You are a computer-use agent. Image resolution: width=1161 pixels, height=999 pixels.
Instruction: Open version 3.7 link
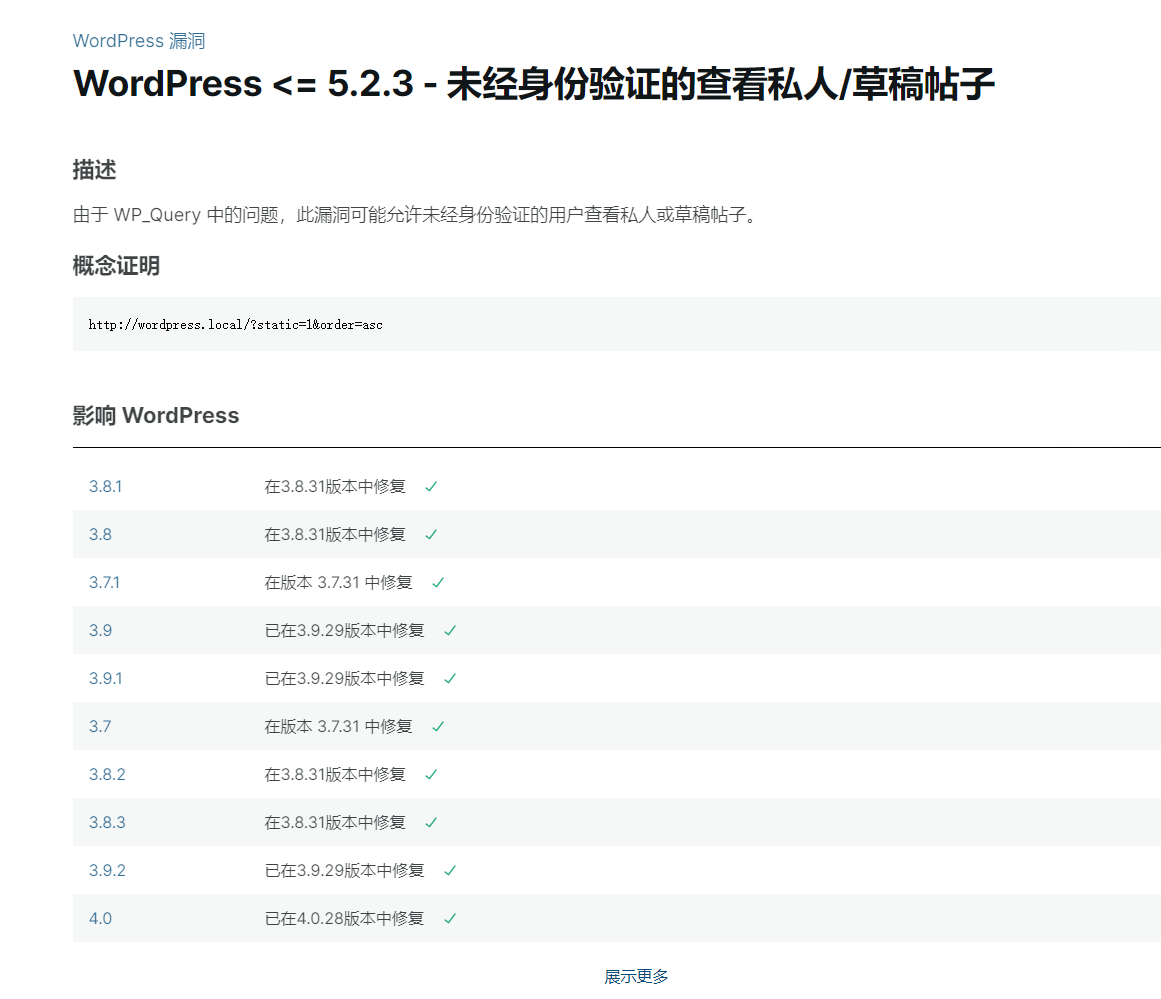100,726
